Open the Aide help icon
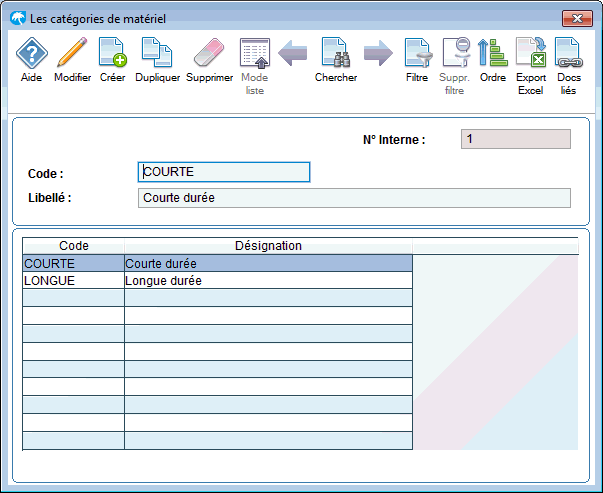Image resolution: width=603 pixels, height=493 pixels. 32,53
